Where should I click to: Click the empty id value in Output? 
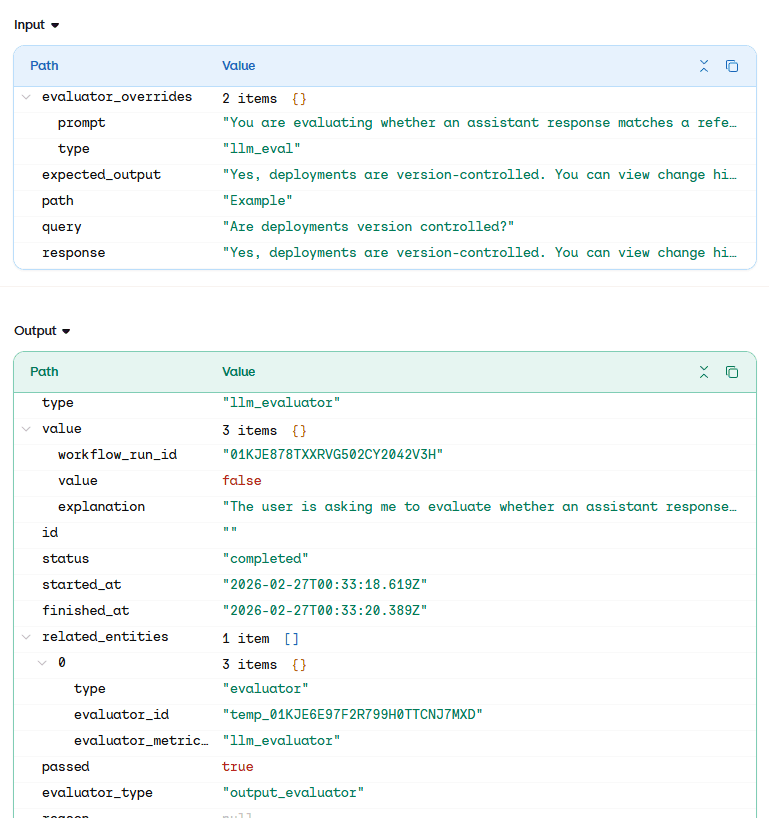[x=230, y=531]
